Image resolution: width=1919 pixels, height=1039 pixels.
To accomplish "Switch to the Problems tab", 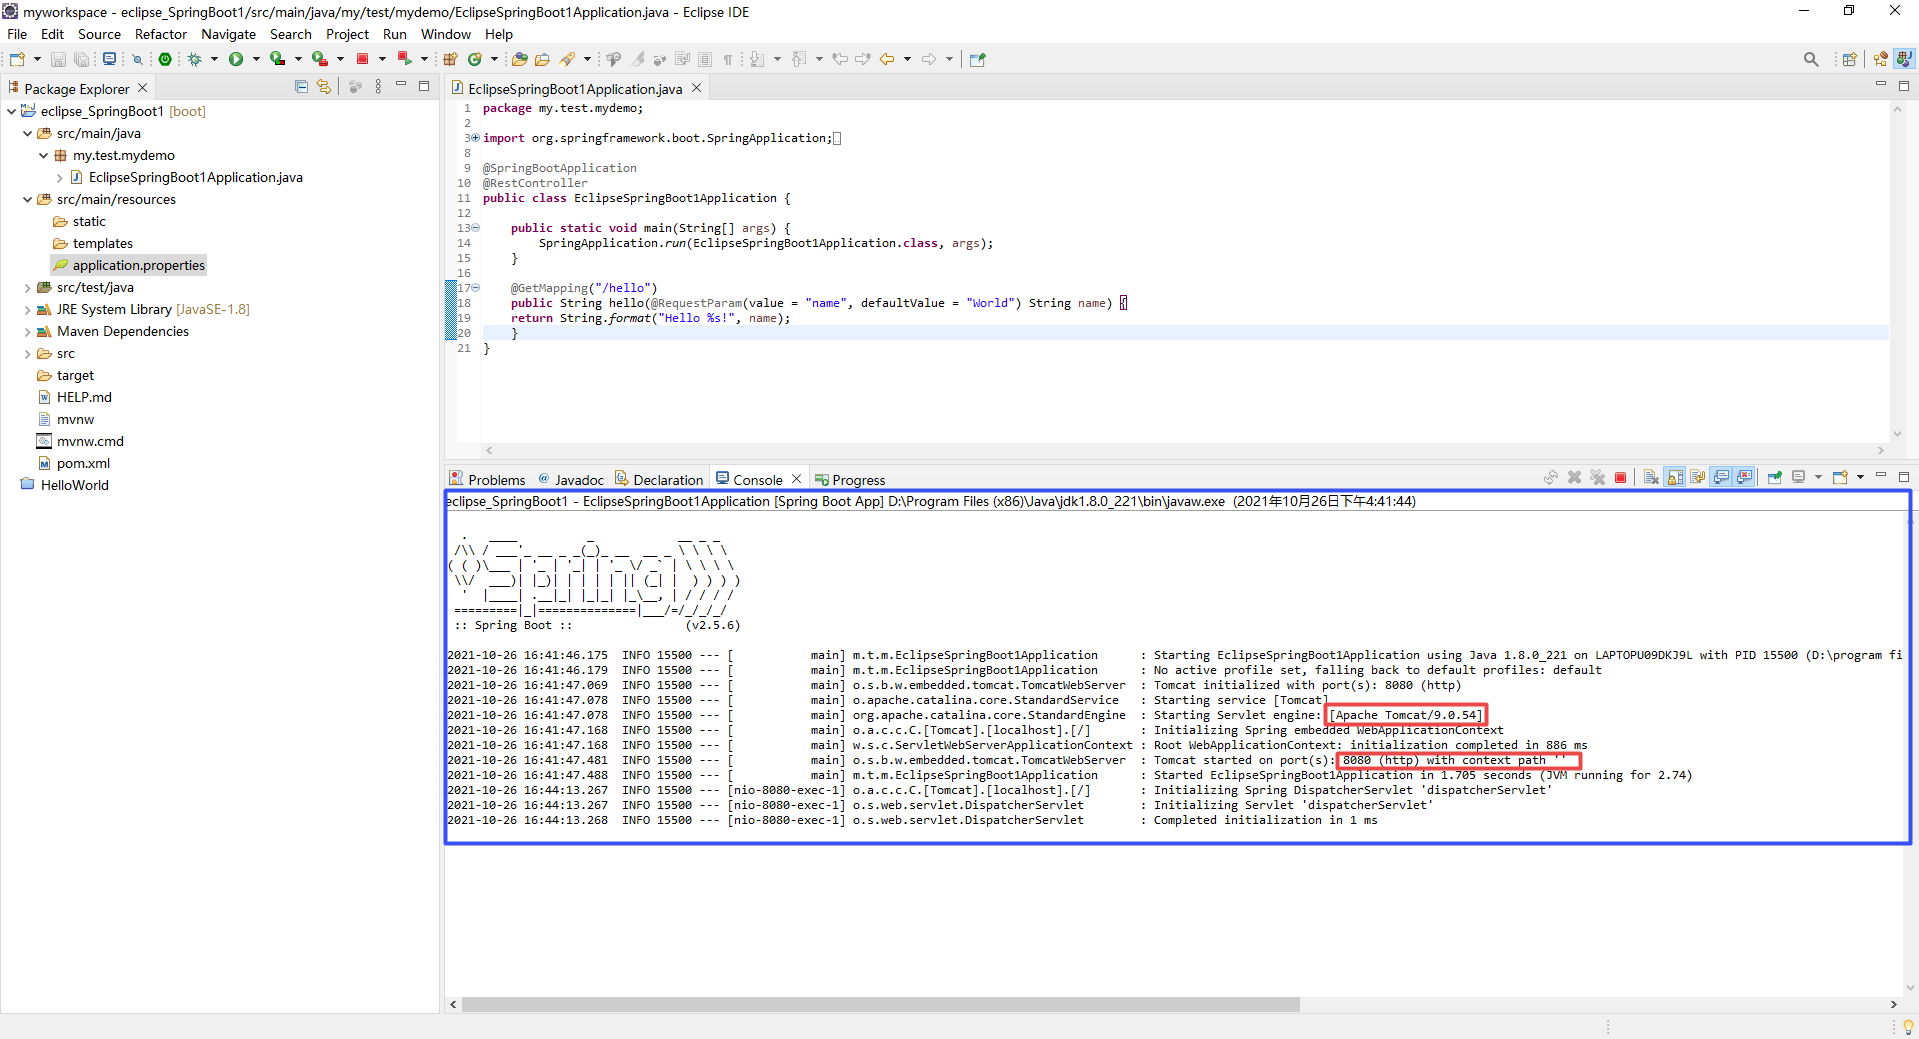I will coord(487,480).
